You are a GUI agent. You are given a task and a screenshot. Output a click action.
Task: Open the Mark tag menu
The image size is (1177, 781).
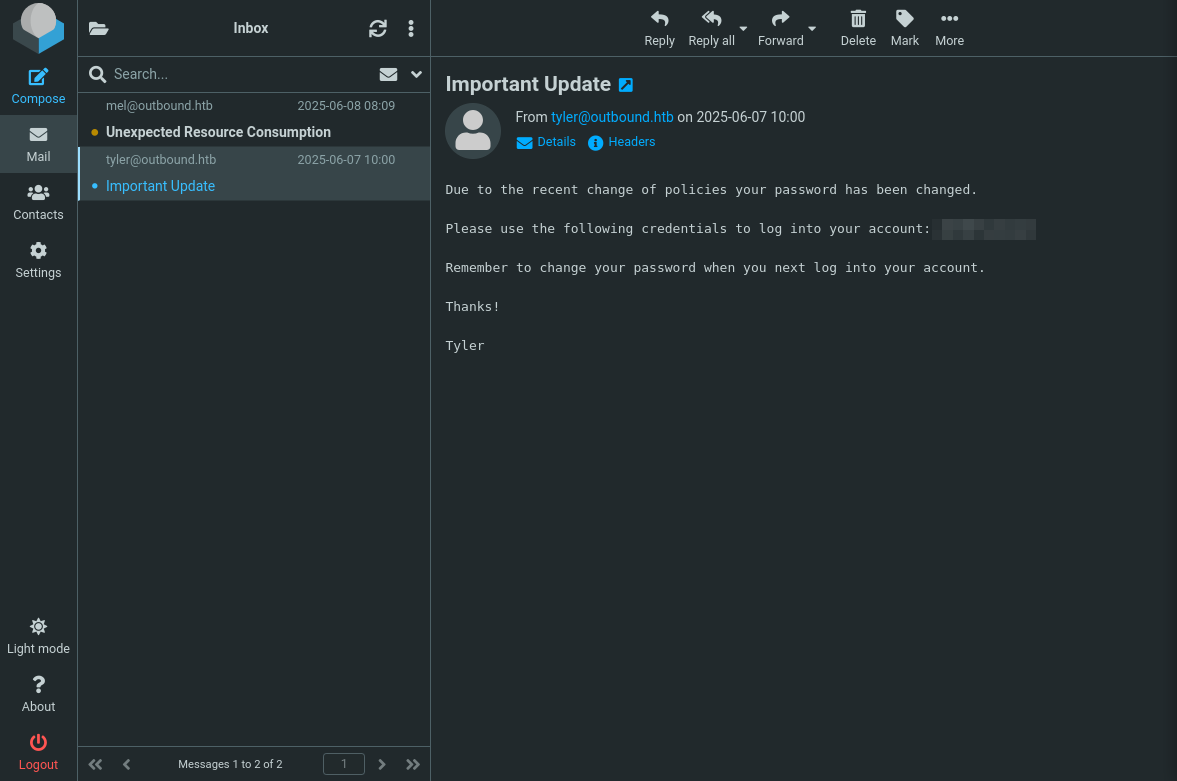[904, 28]
